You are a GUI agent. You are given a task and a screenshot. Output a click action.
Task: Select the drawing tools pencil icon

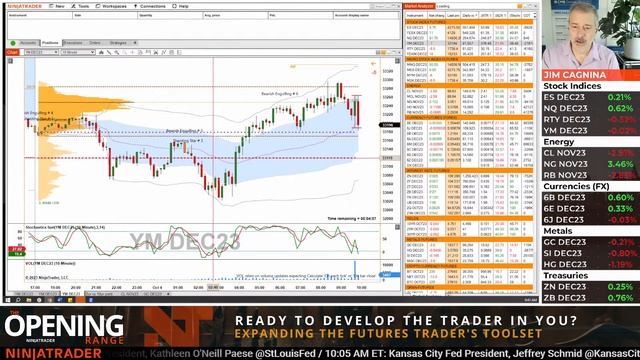109,52
